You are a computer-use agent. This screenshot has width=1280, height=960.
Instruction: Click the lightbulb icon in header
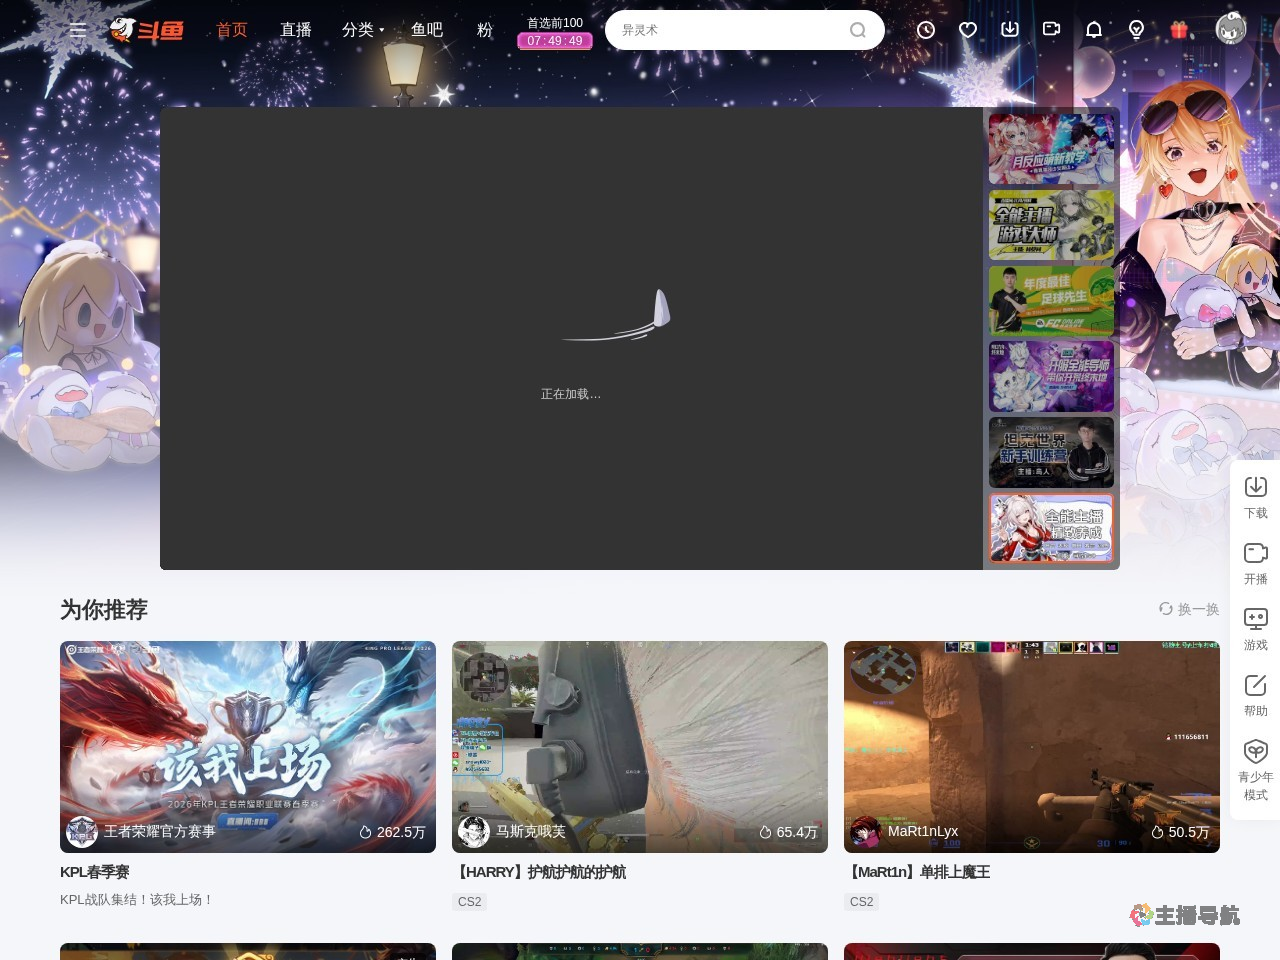click(1136, 30)
